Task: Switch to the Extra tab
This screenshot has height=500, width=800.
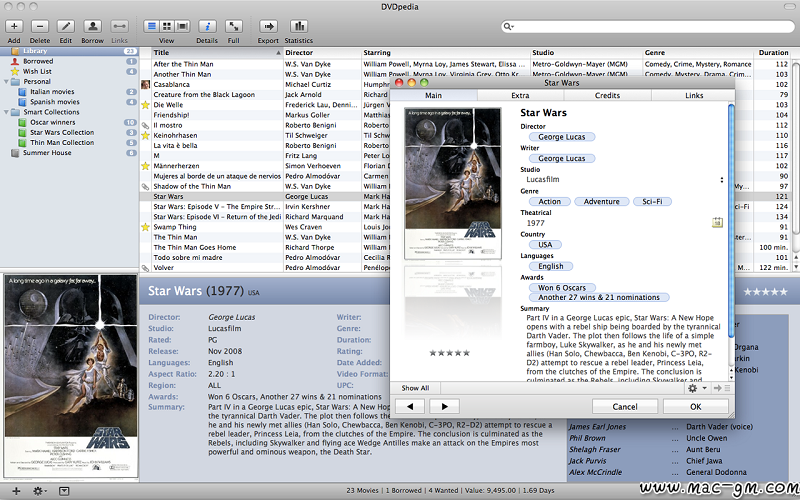Action: 520,95
